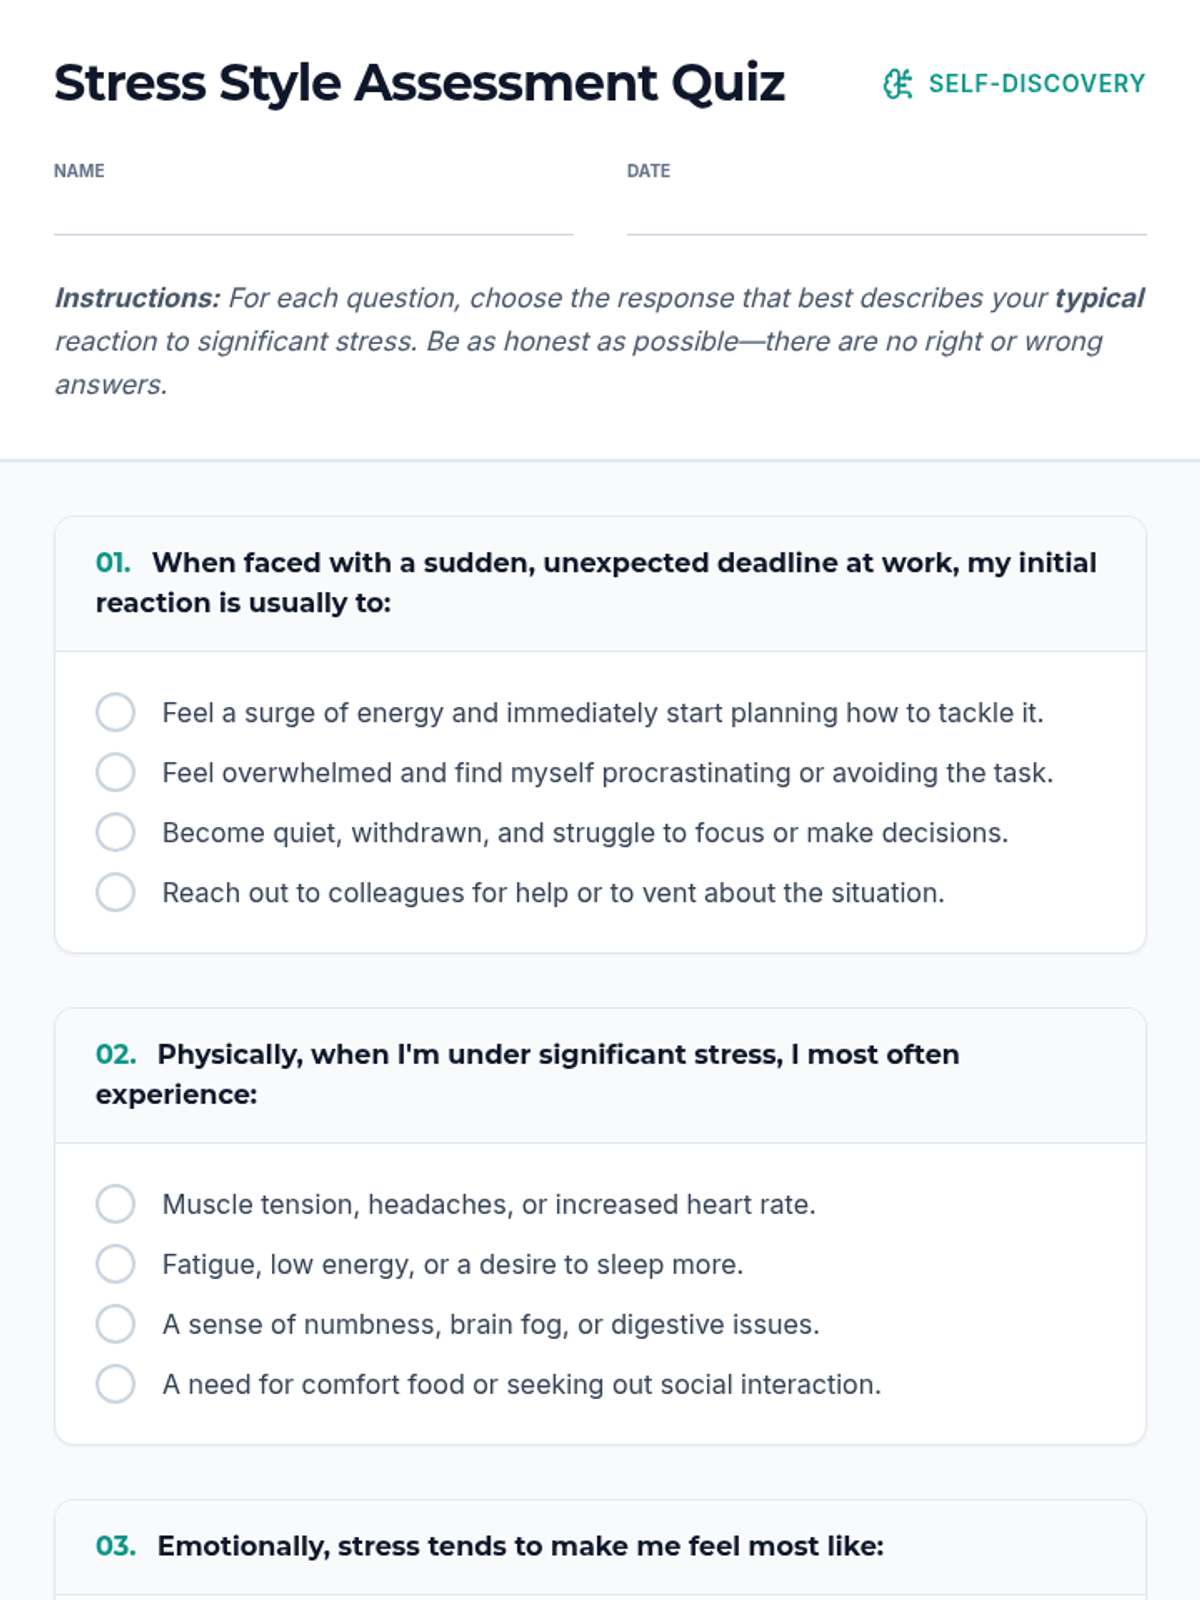The height and width of the screenshot is (1600, 1200).
Task: Click the Date input field
Action: coord(886,213)
